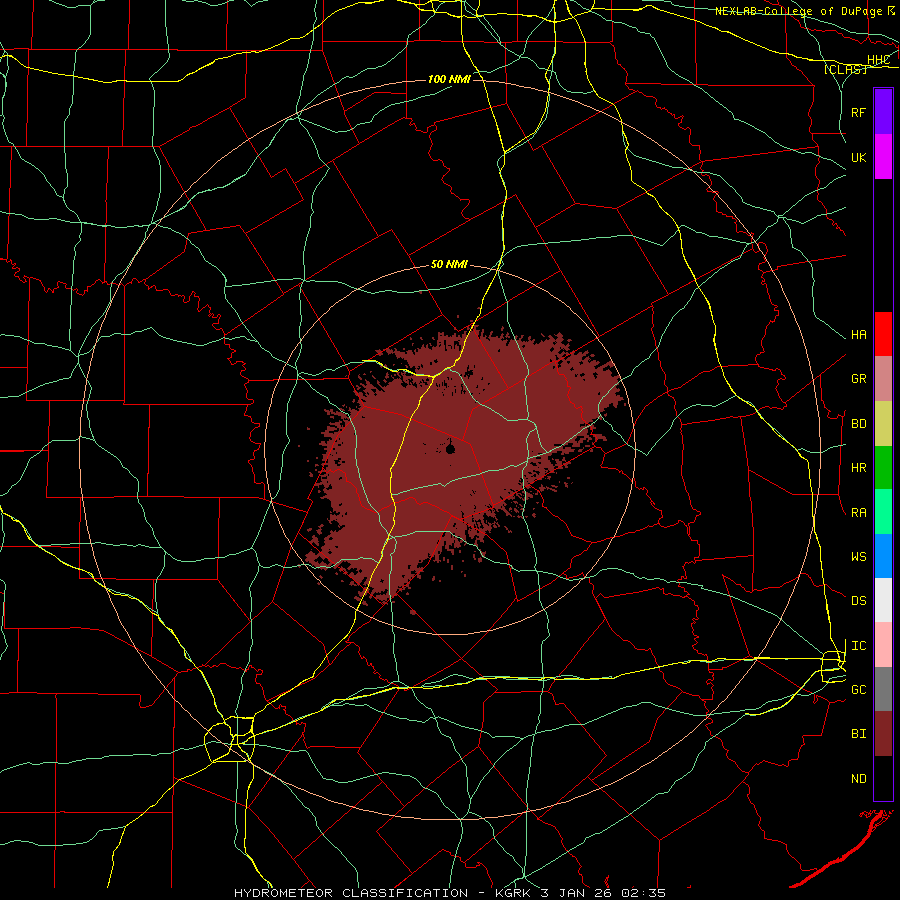Click the WS blue legend swatch
Viewport: 900px width, 900px height.
click(x=883, y=556)
